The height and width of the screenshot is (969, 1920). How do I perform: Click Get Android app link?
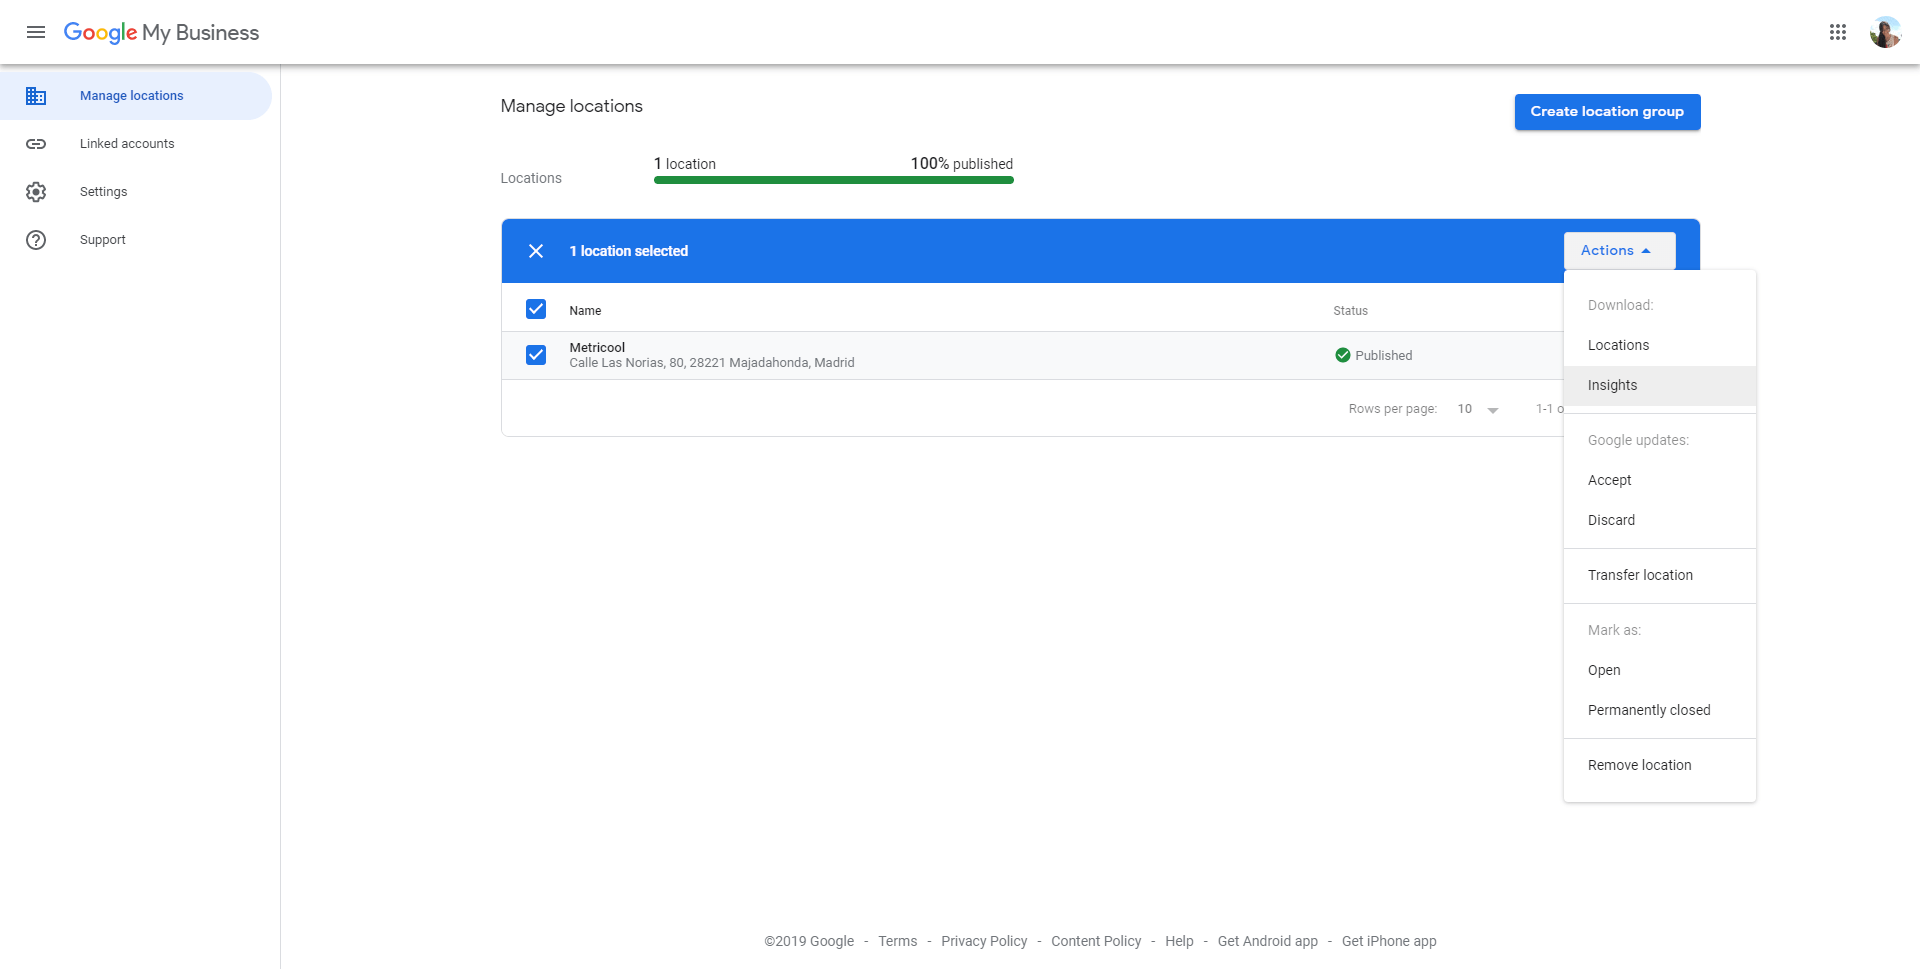[1267, 941]
